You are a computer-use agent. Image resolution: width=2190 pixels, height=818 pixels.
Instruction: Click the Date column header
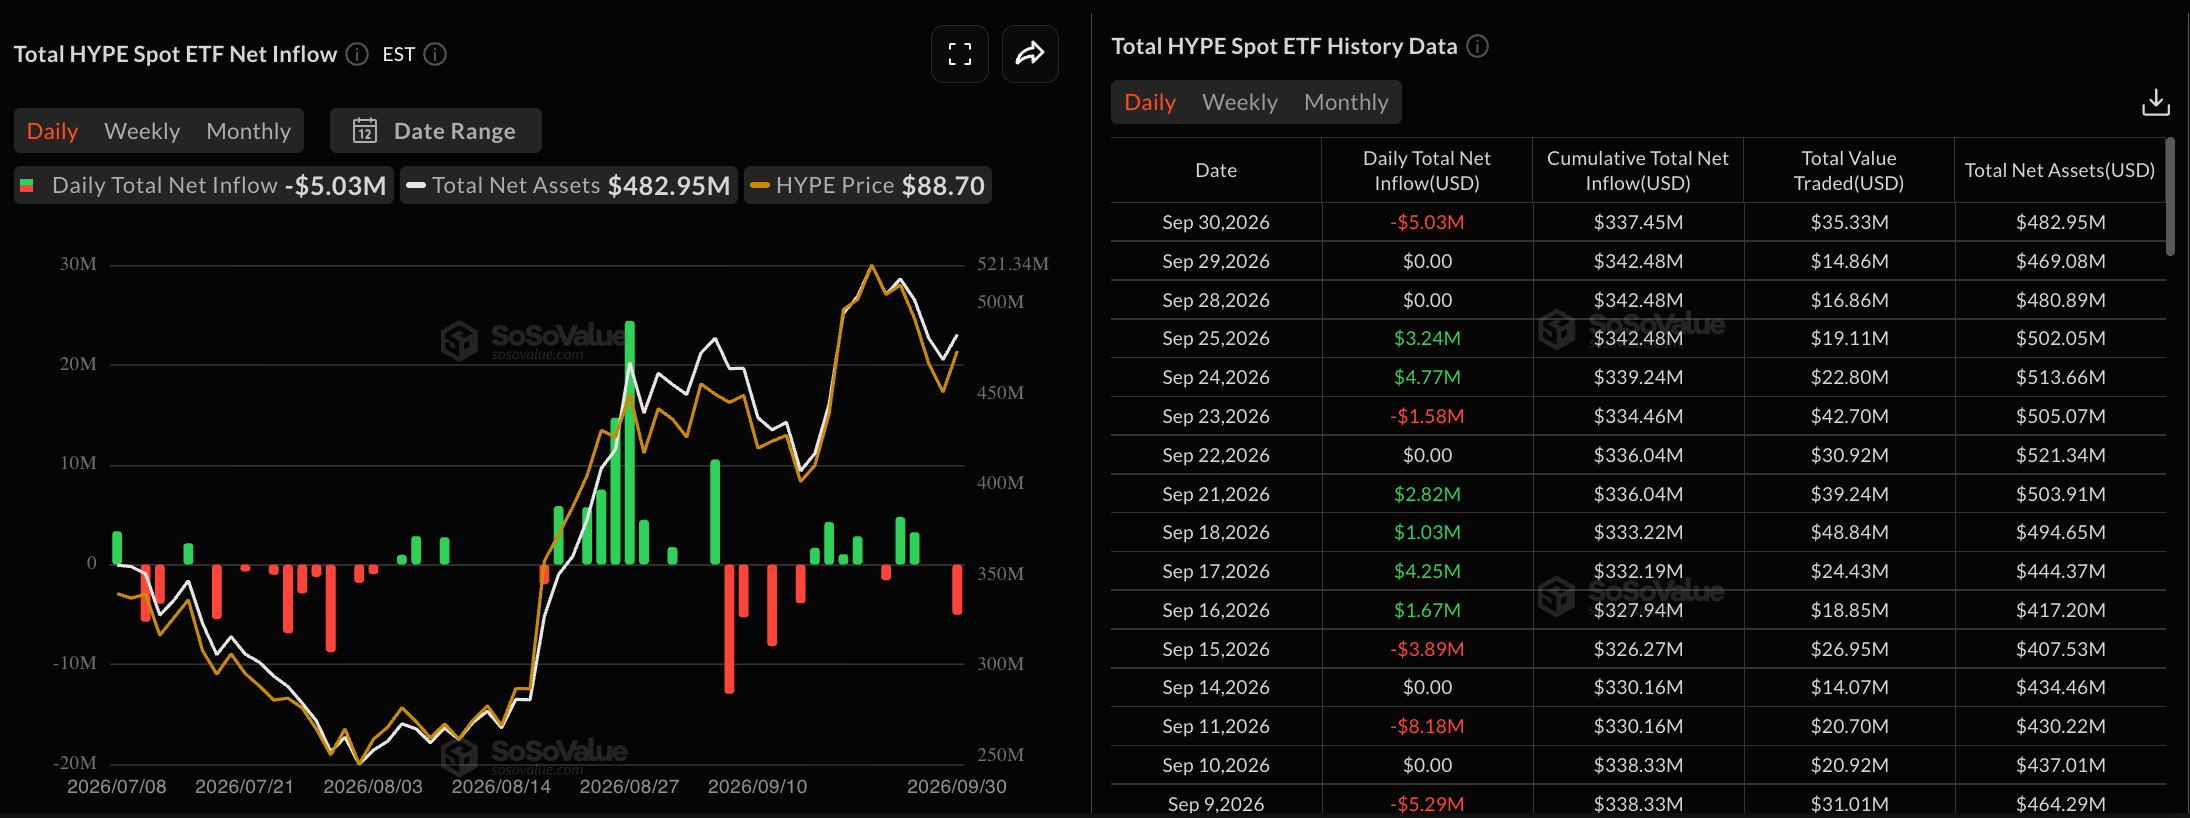(x=1216, y=170)
